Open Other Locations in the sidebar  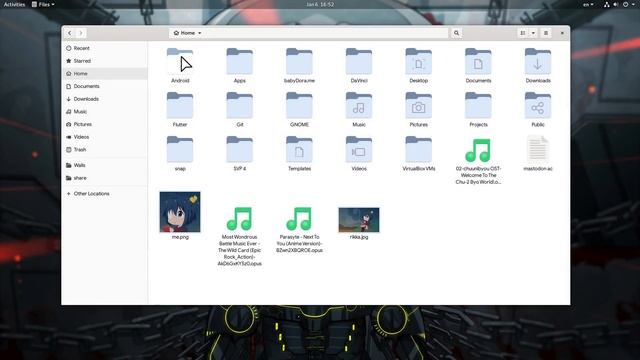pos(104,193)
